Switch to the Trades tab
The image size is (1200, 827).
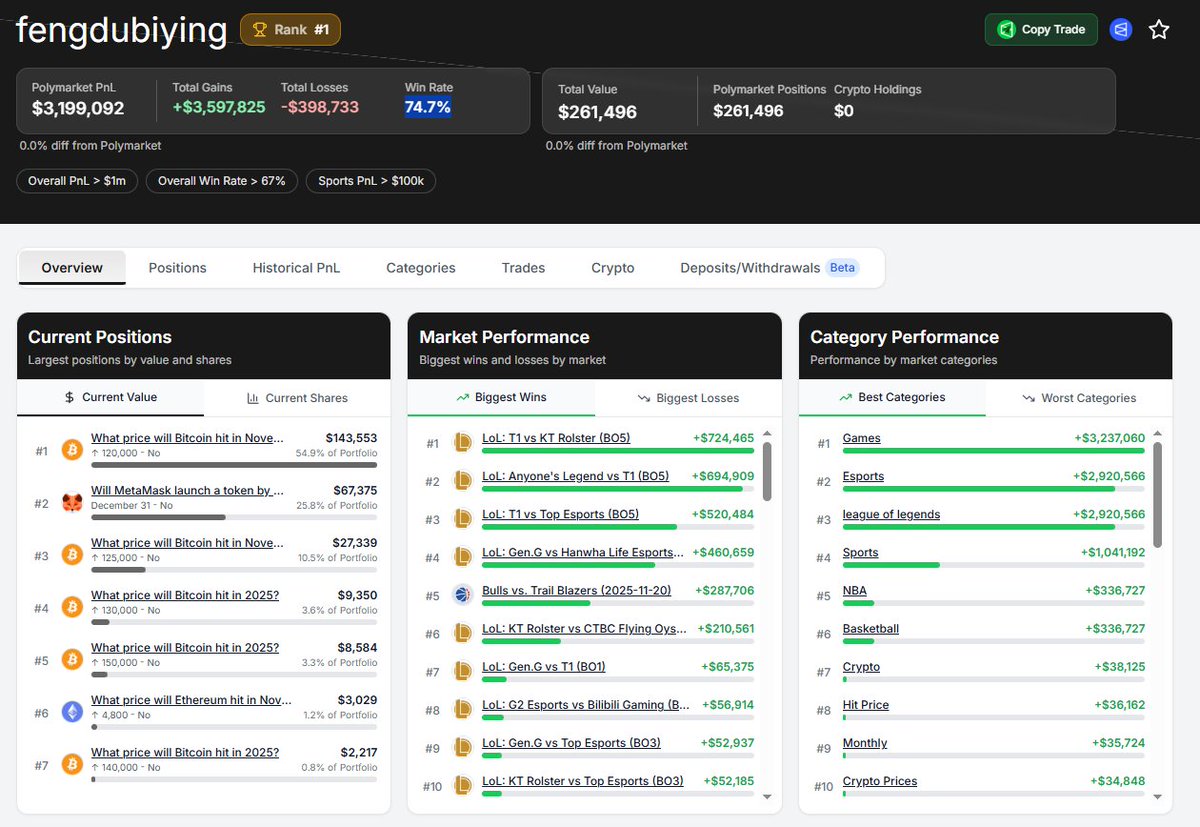523,267
